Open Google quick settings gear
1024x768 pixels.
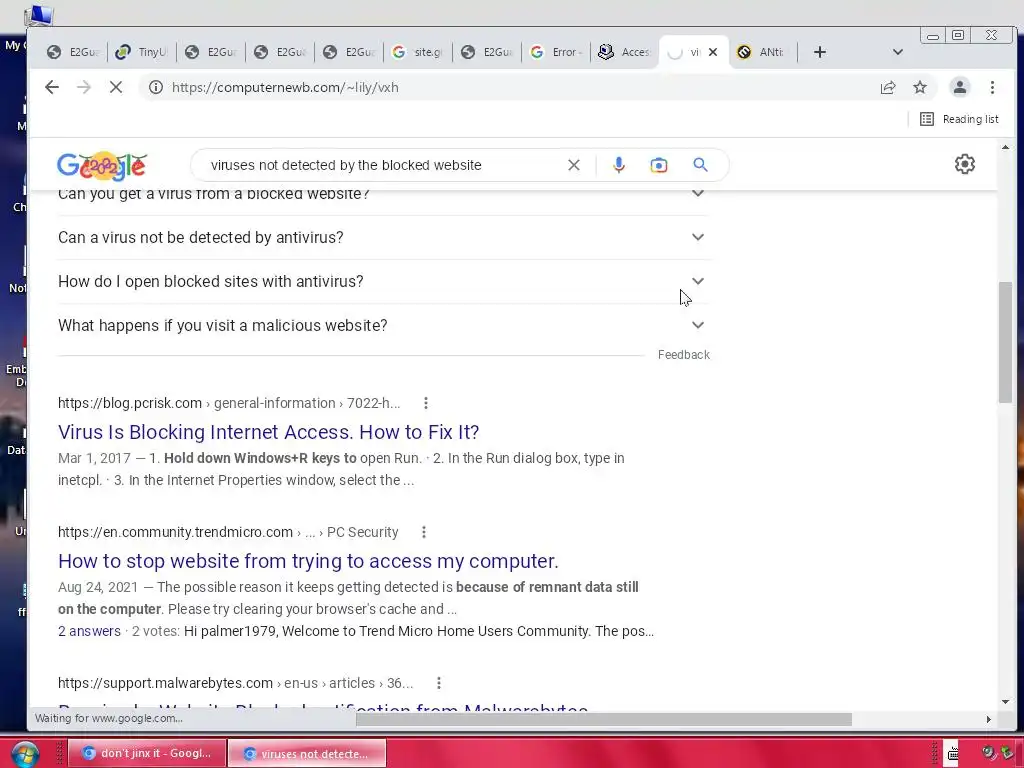click(x=965, y=164)
